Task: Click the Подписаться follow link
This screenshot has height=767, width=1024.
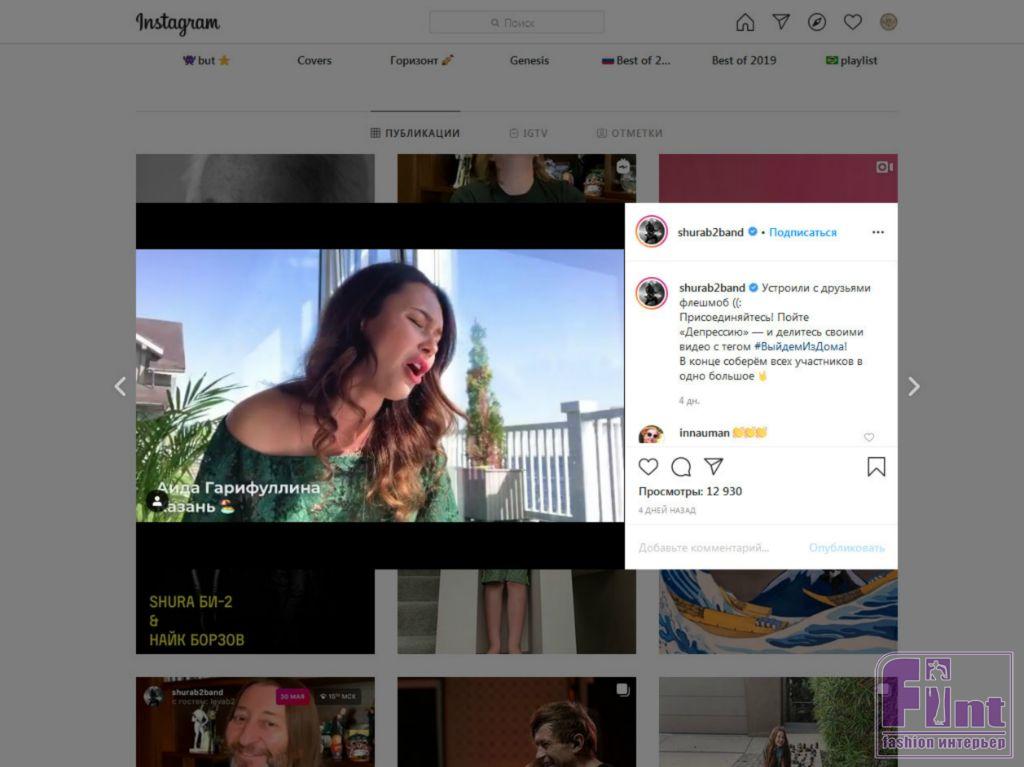Action: tap(802, 232)
